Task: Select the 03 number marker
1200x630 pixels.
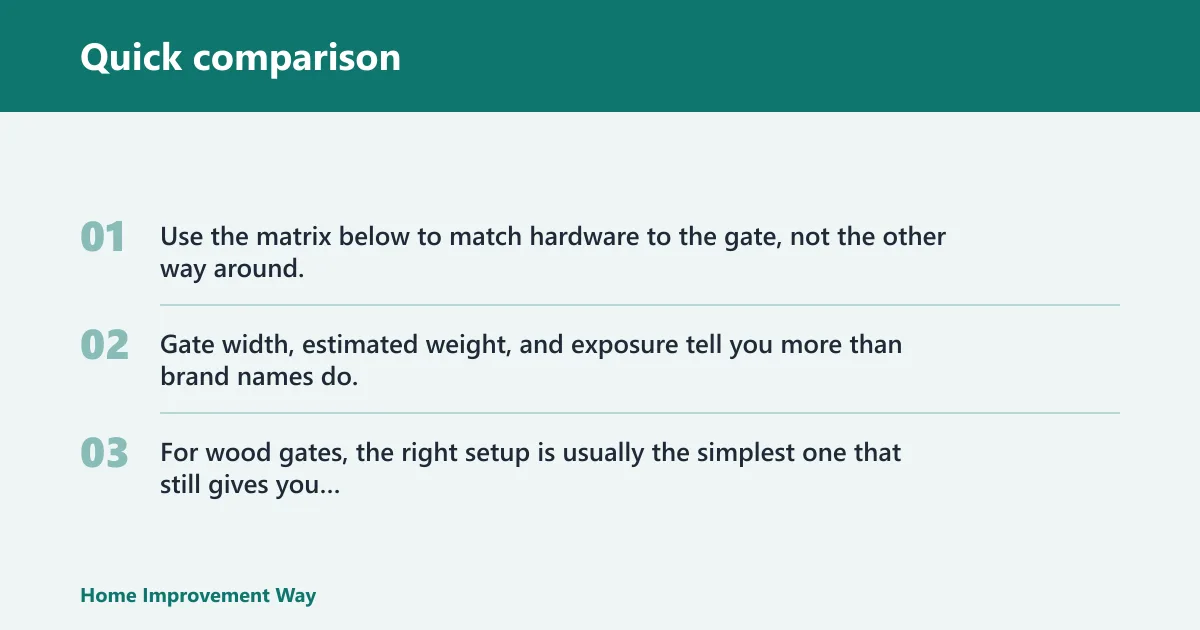Action: (104, 453)
